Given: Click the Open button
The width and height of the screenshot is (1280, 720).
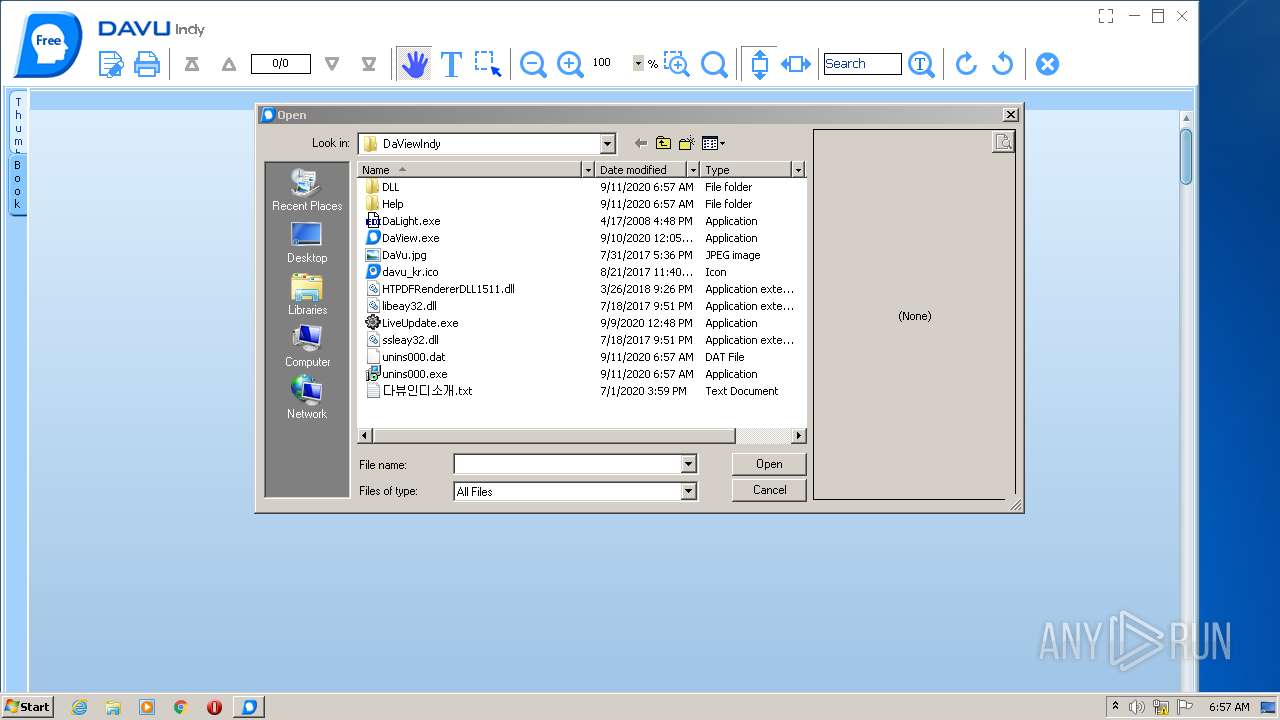Looking at the screenshot, I should (x=769, y=464).
